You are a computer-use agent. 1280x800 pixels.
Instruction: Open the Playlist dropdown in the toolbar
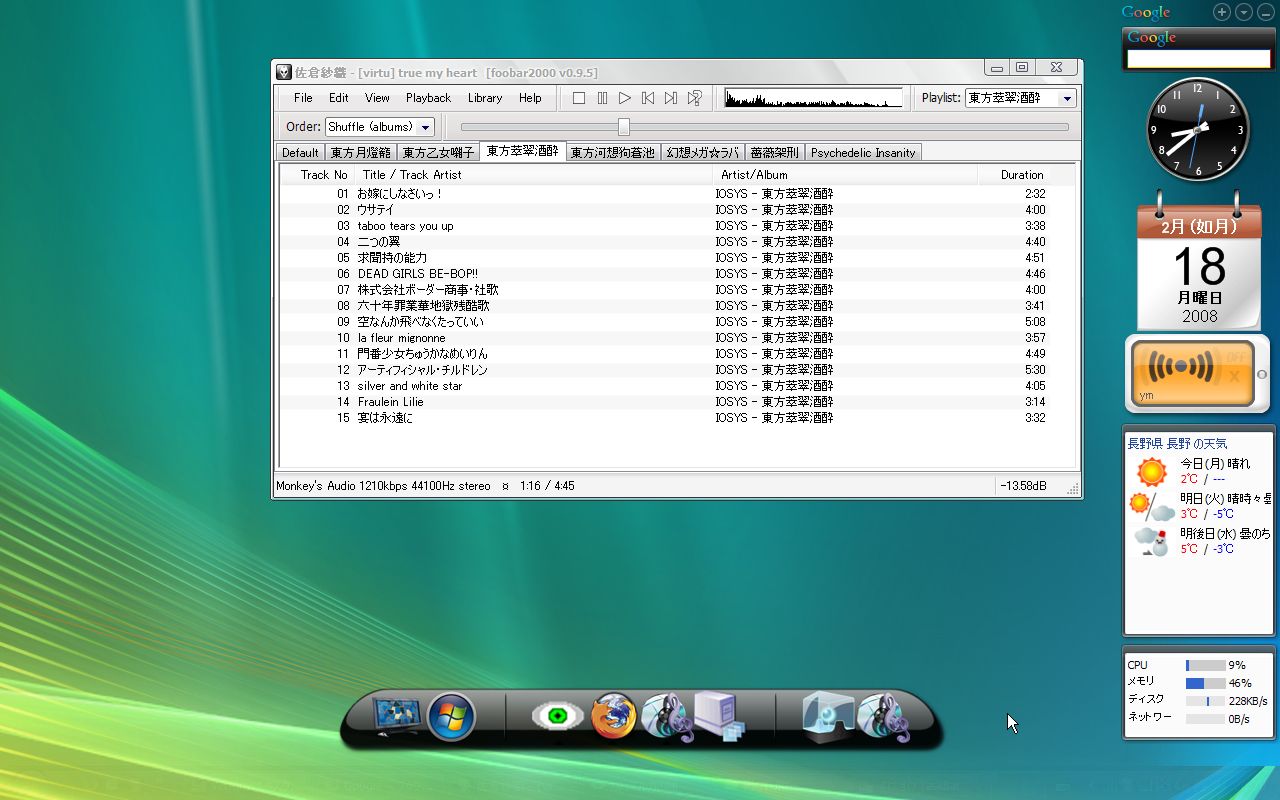[x=1067, y=98]
